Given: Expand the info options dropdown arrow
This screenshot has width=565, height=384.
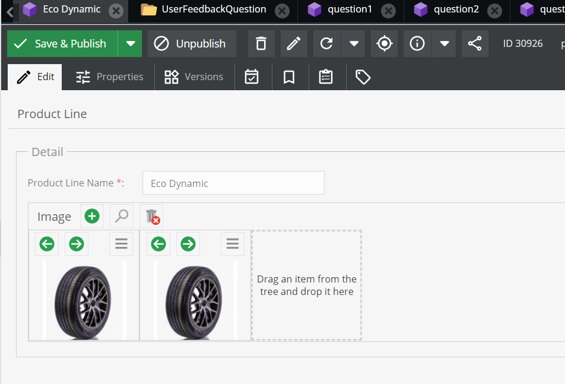Looking at the screenshot, I should [444, 44].
